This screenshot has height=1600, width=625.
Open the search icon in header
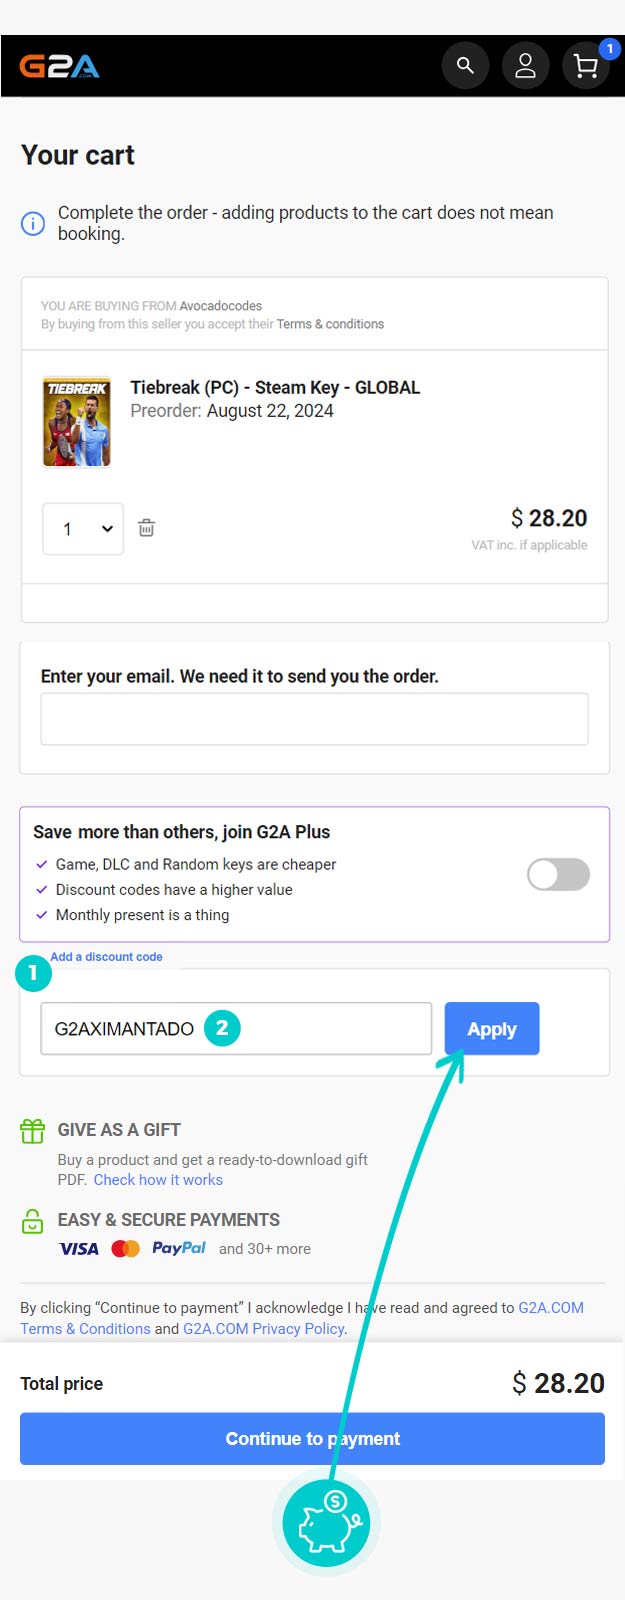[465, 66]
